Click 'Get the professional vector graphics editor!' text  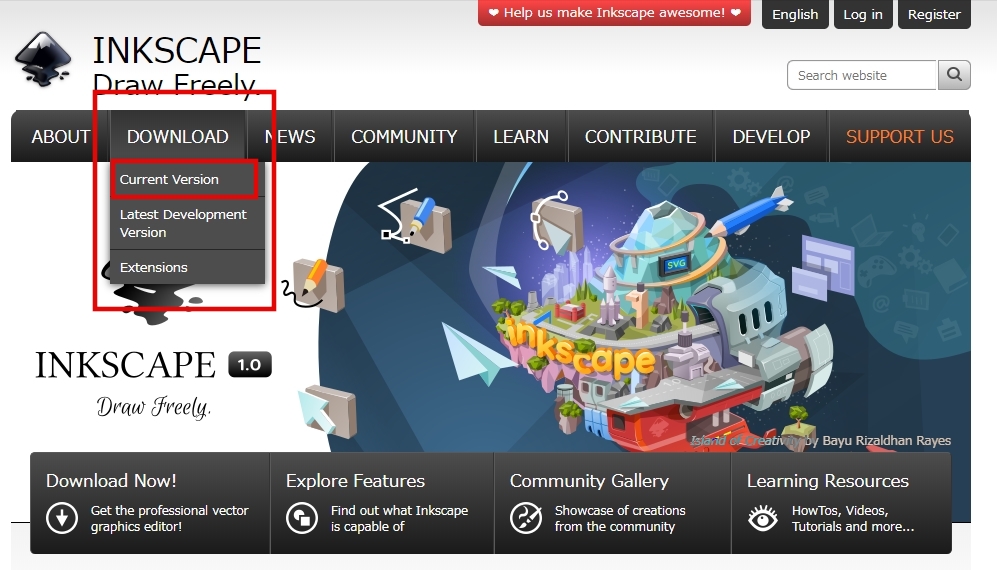(169, 518)
